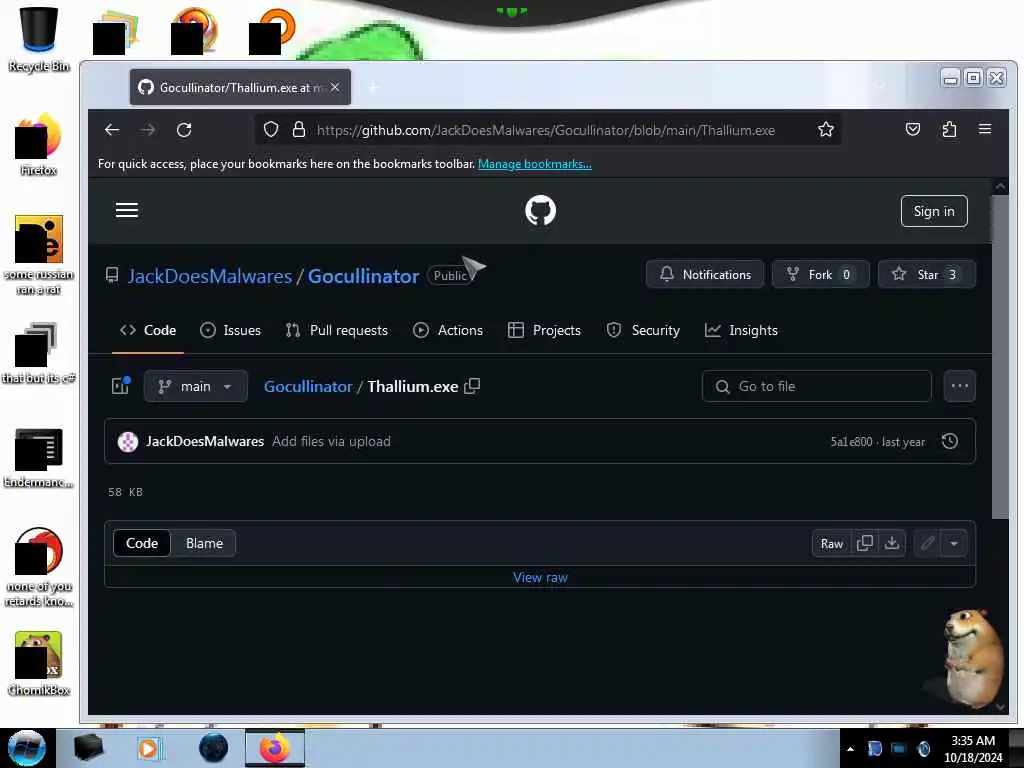Open Firefox from the taskbar

(275, 748)
